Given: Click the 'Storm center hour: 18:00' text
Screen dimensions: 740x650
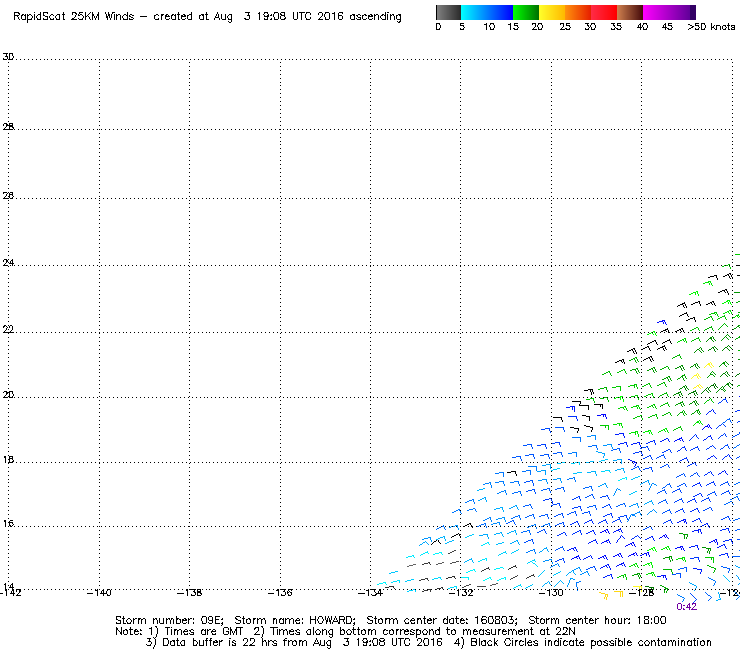Looking at the screenshot, I should 597,620.
